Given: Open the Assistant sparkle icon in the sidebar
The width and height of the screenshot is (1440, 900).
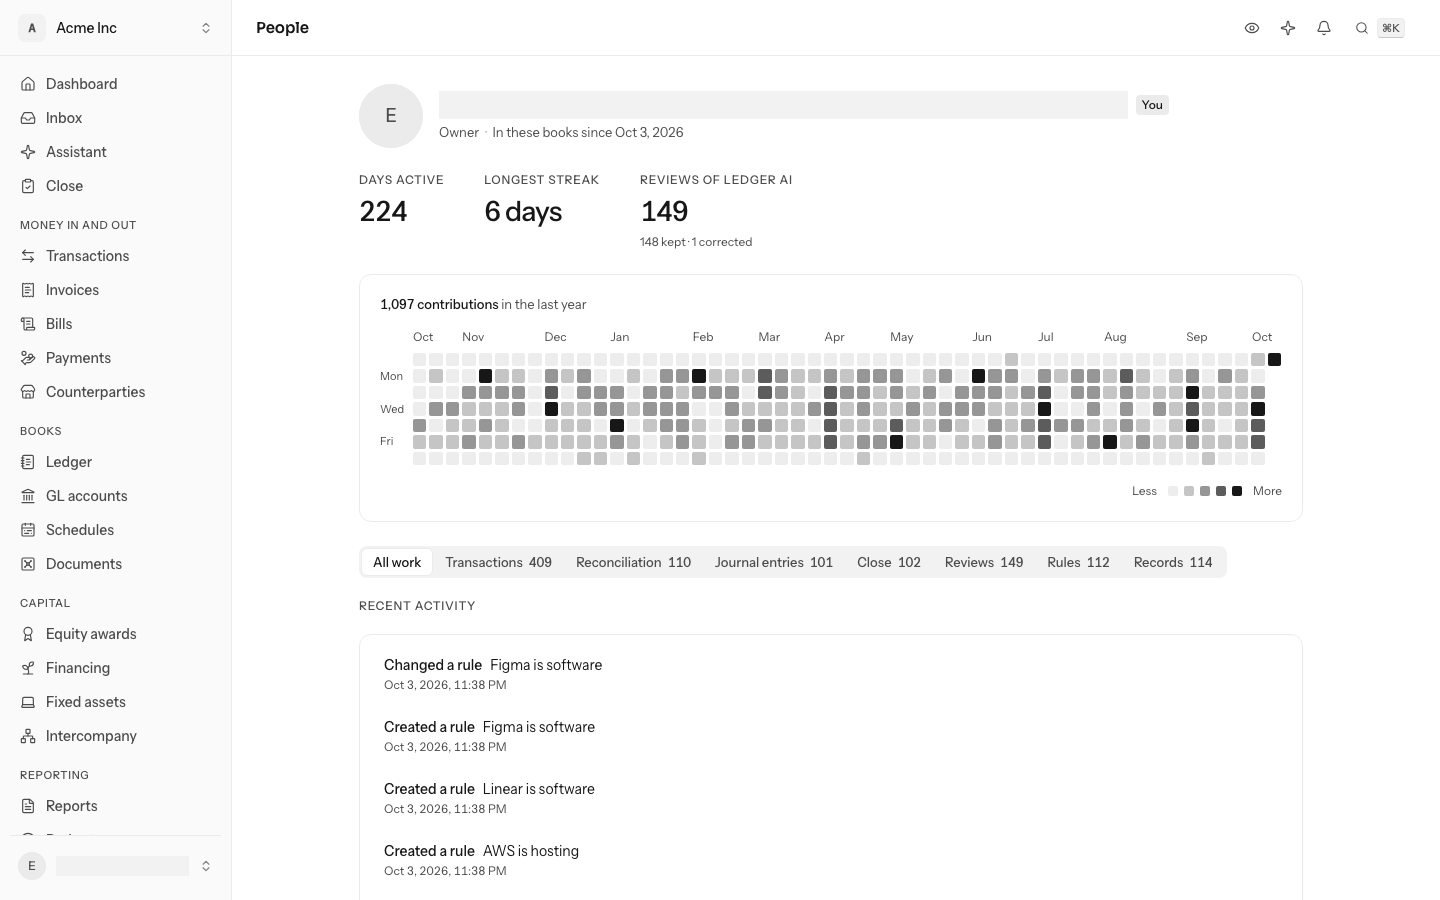Looking at the screenshot, I should click(x=28, y=152).
